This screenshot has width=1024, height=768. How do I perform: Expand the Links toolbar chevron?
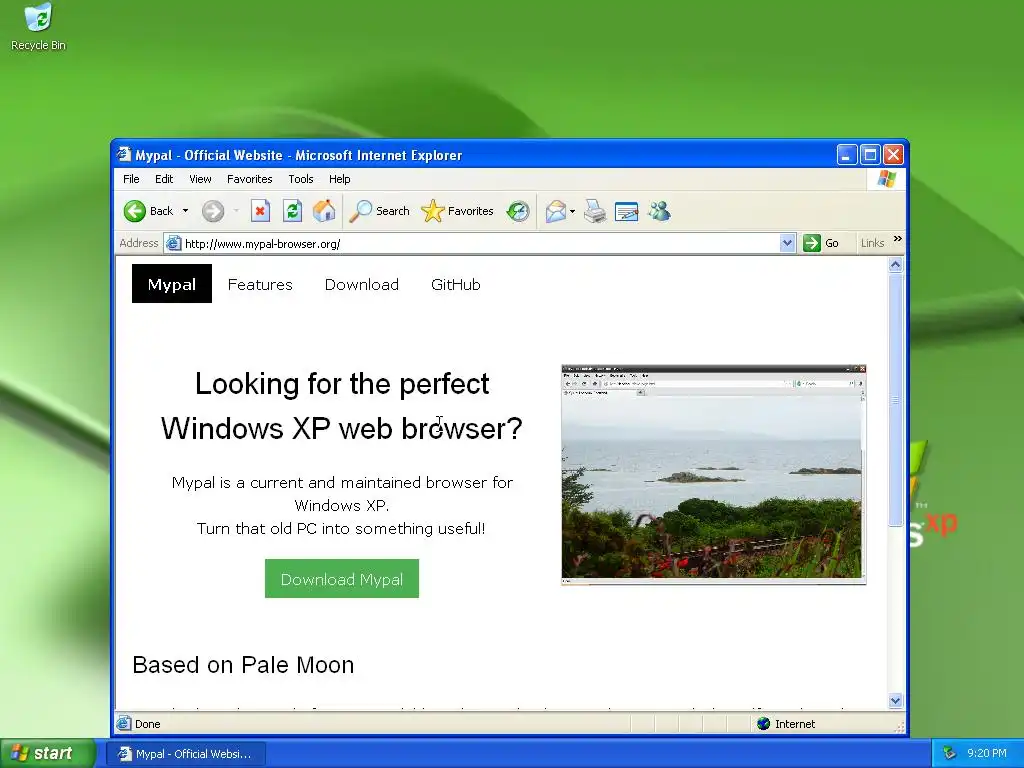[x=897, y=239]
